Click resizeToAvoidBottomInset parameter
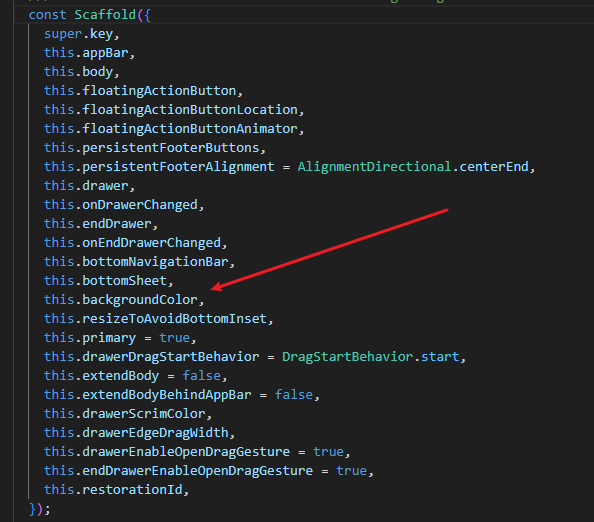This screenshot has height=522, width=594. (x=175, y=319)
